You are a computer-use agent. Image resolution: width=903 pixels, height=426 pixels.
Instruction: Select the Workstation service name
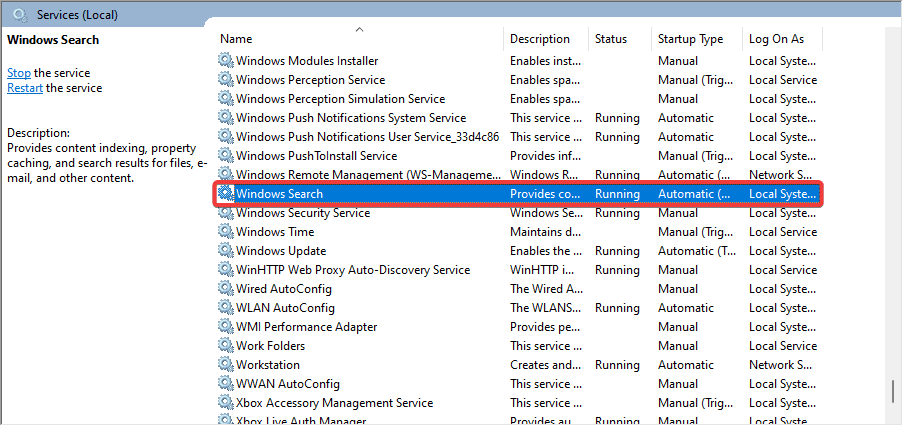(268, 364)
